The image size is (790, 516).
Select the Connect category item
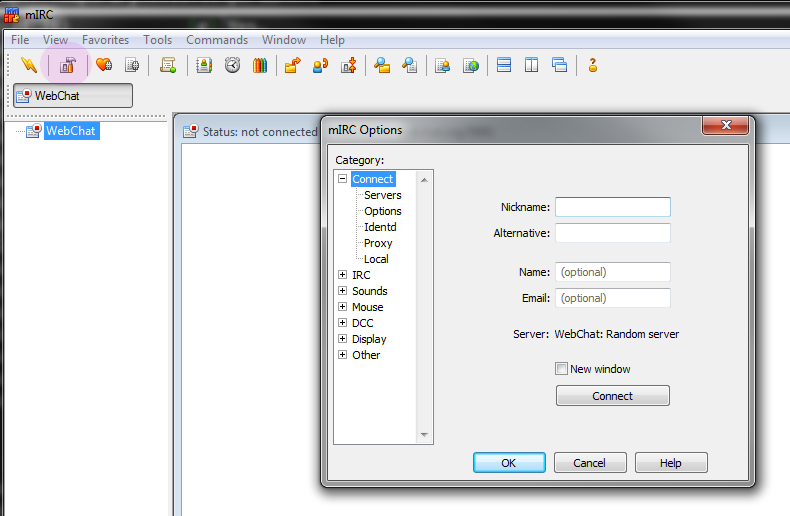tap(373, 179)
